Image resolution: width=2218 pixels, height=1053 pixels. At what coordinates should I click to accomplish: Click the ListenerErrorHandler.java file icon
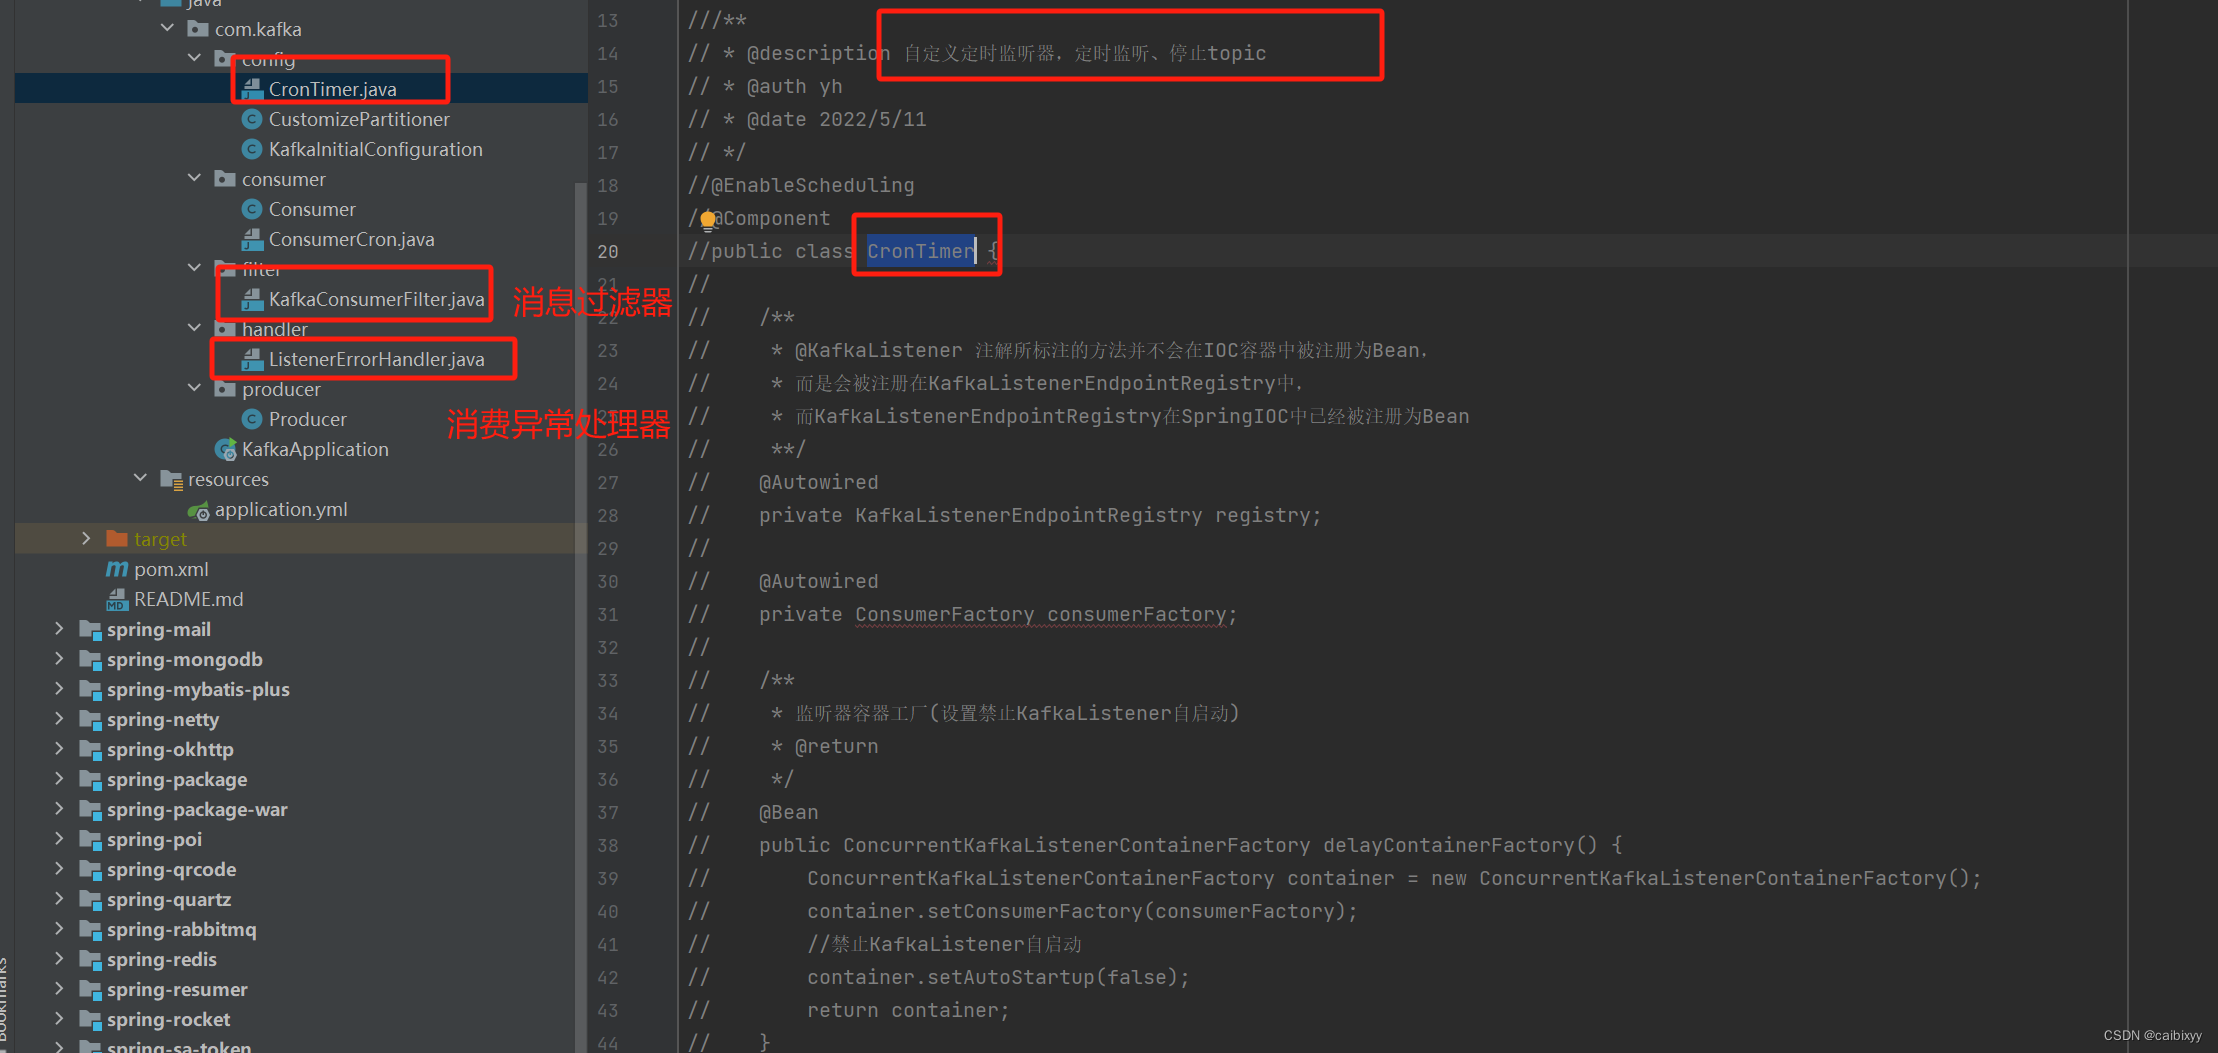[x=252, y=359]
